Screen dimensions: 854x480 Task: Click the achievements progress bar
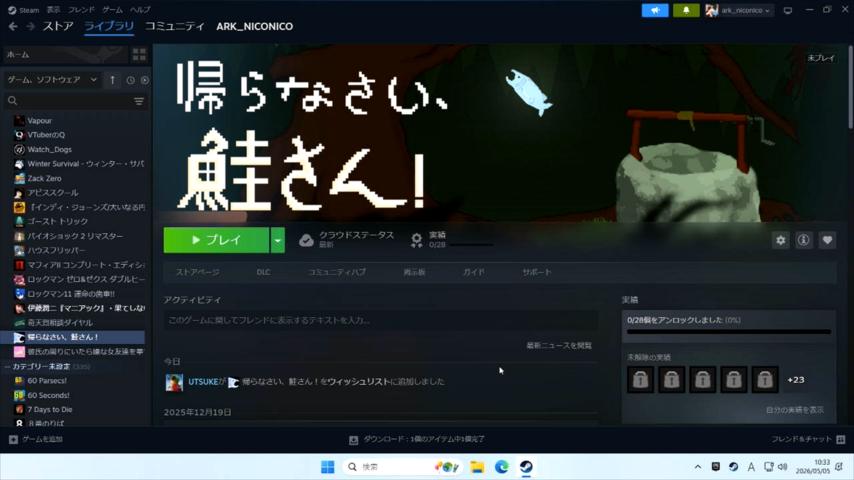[x=729, y=331]
